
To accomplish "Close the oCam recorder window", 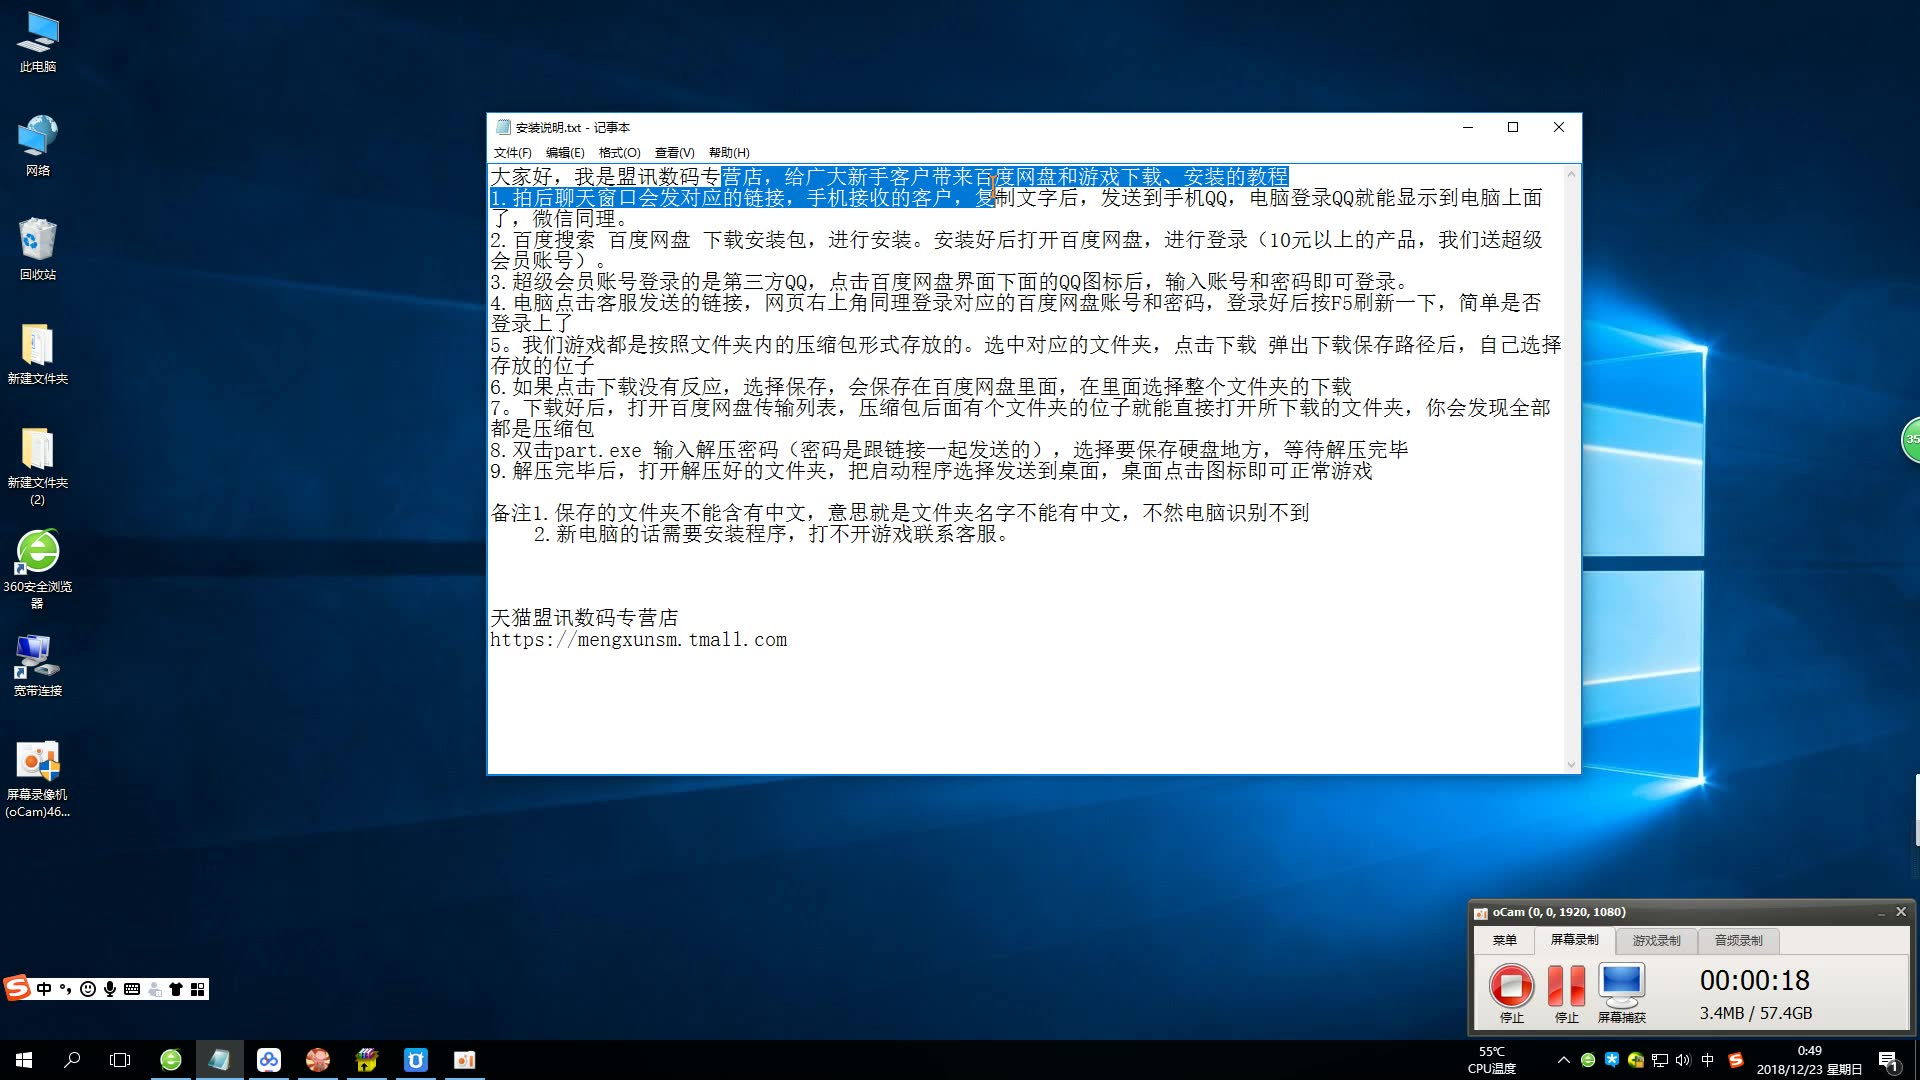I will click(x=1901, y=912).
